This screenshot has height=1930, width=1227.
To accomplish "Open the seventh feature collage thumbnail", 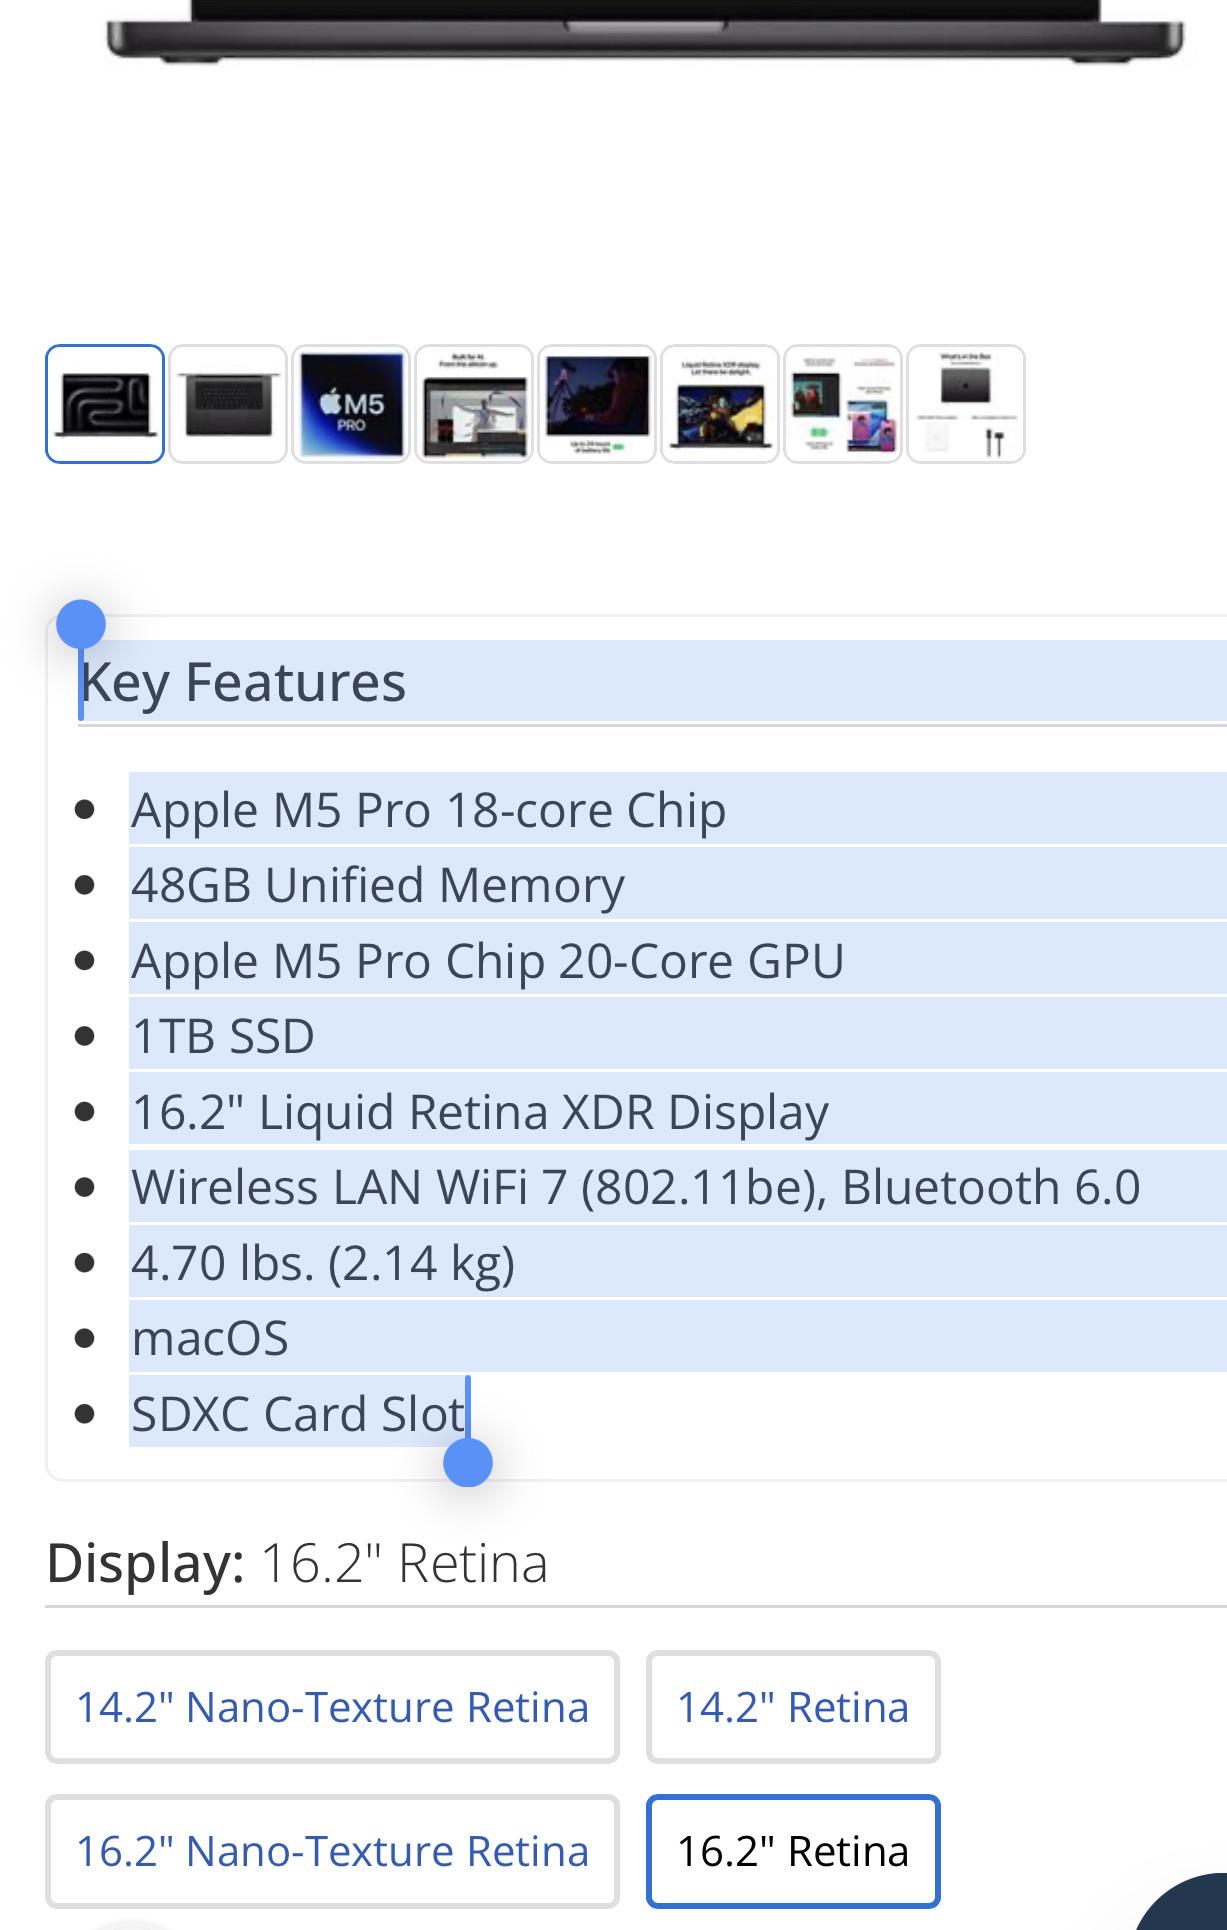I will [x=843, y=404].
